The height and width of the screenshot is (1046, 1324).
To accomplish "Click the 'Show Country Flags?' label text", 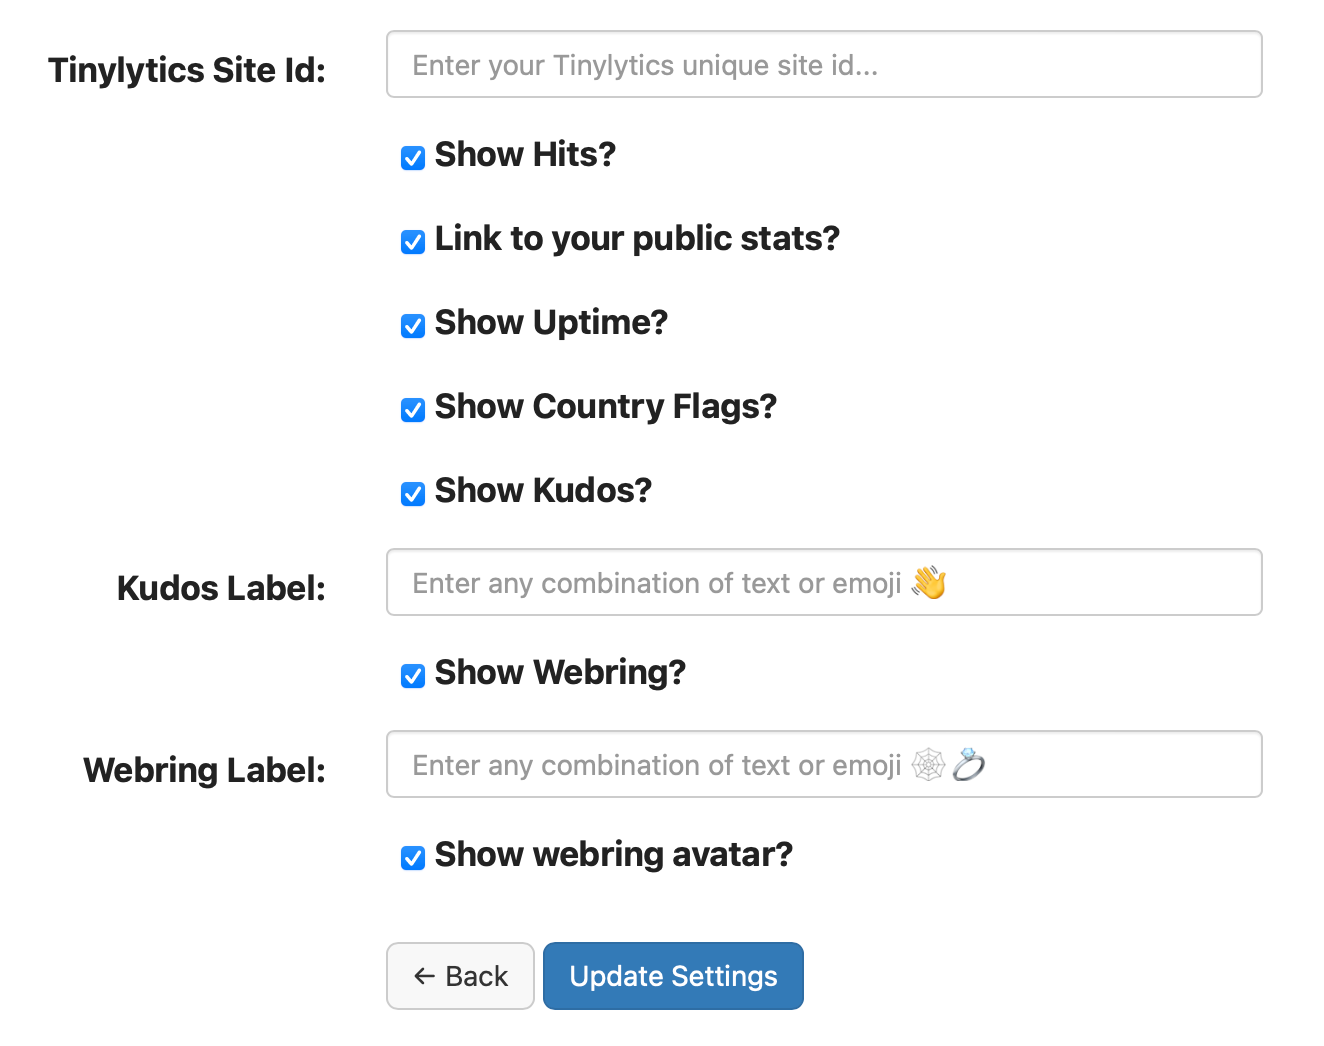I will coord(605,407).
